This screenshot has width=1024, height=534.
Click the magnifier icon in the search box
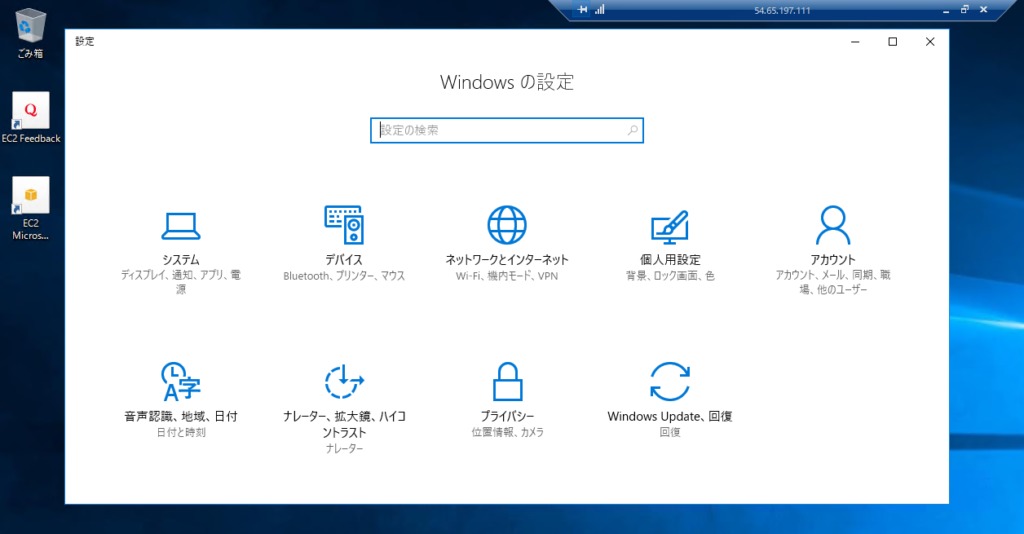pos(633,131)
